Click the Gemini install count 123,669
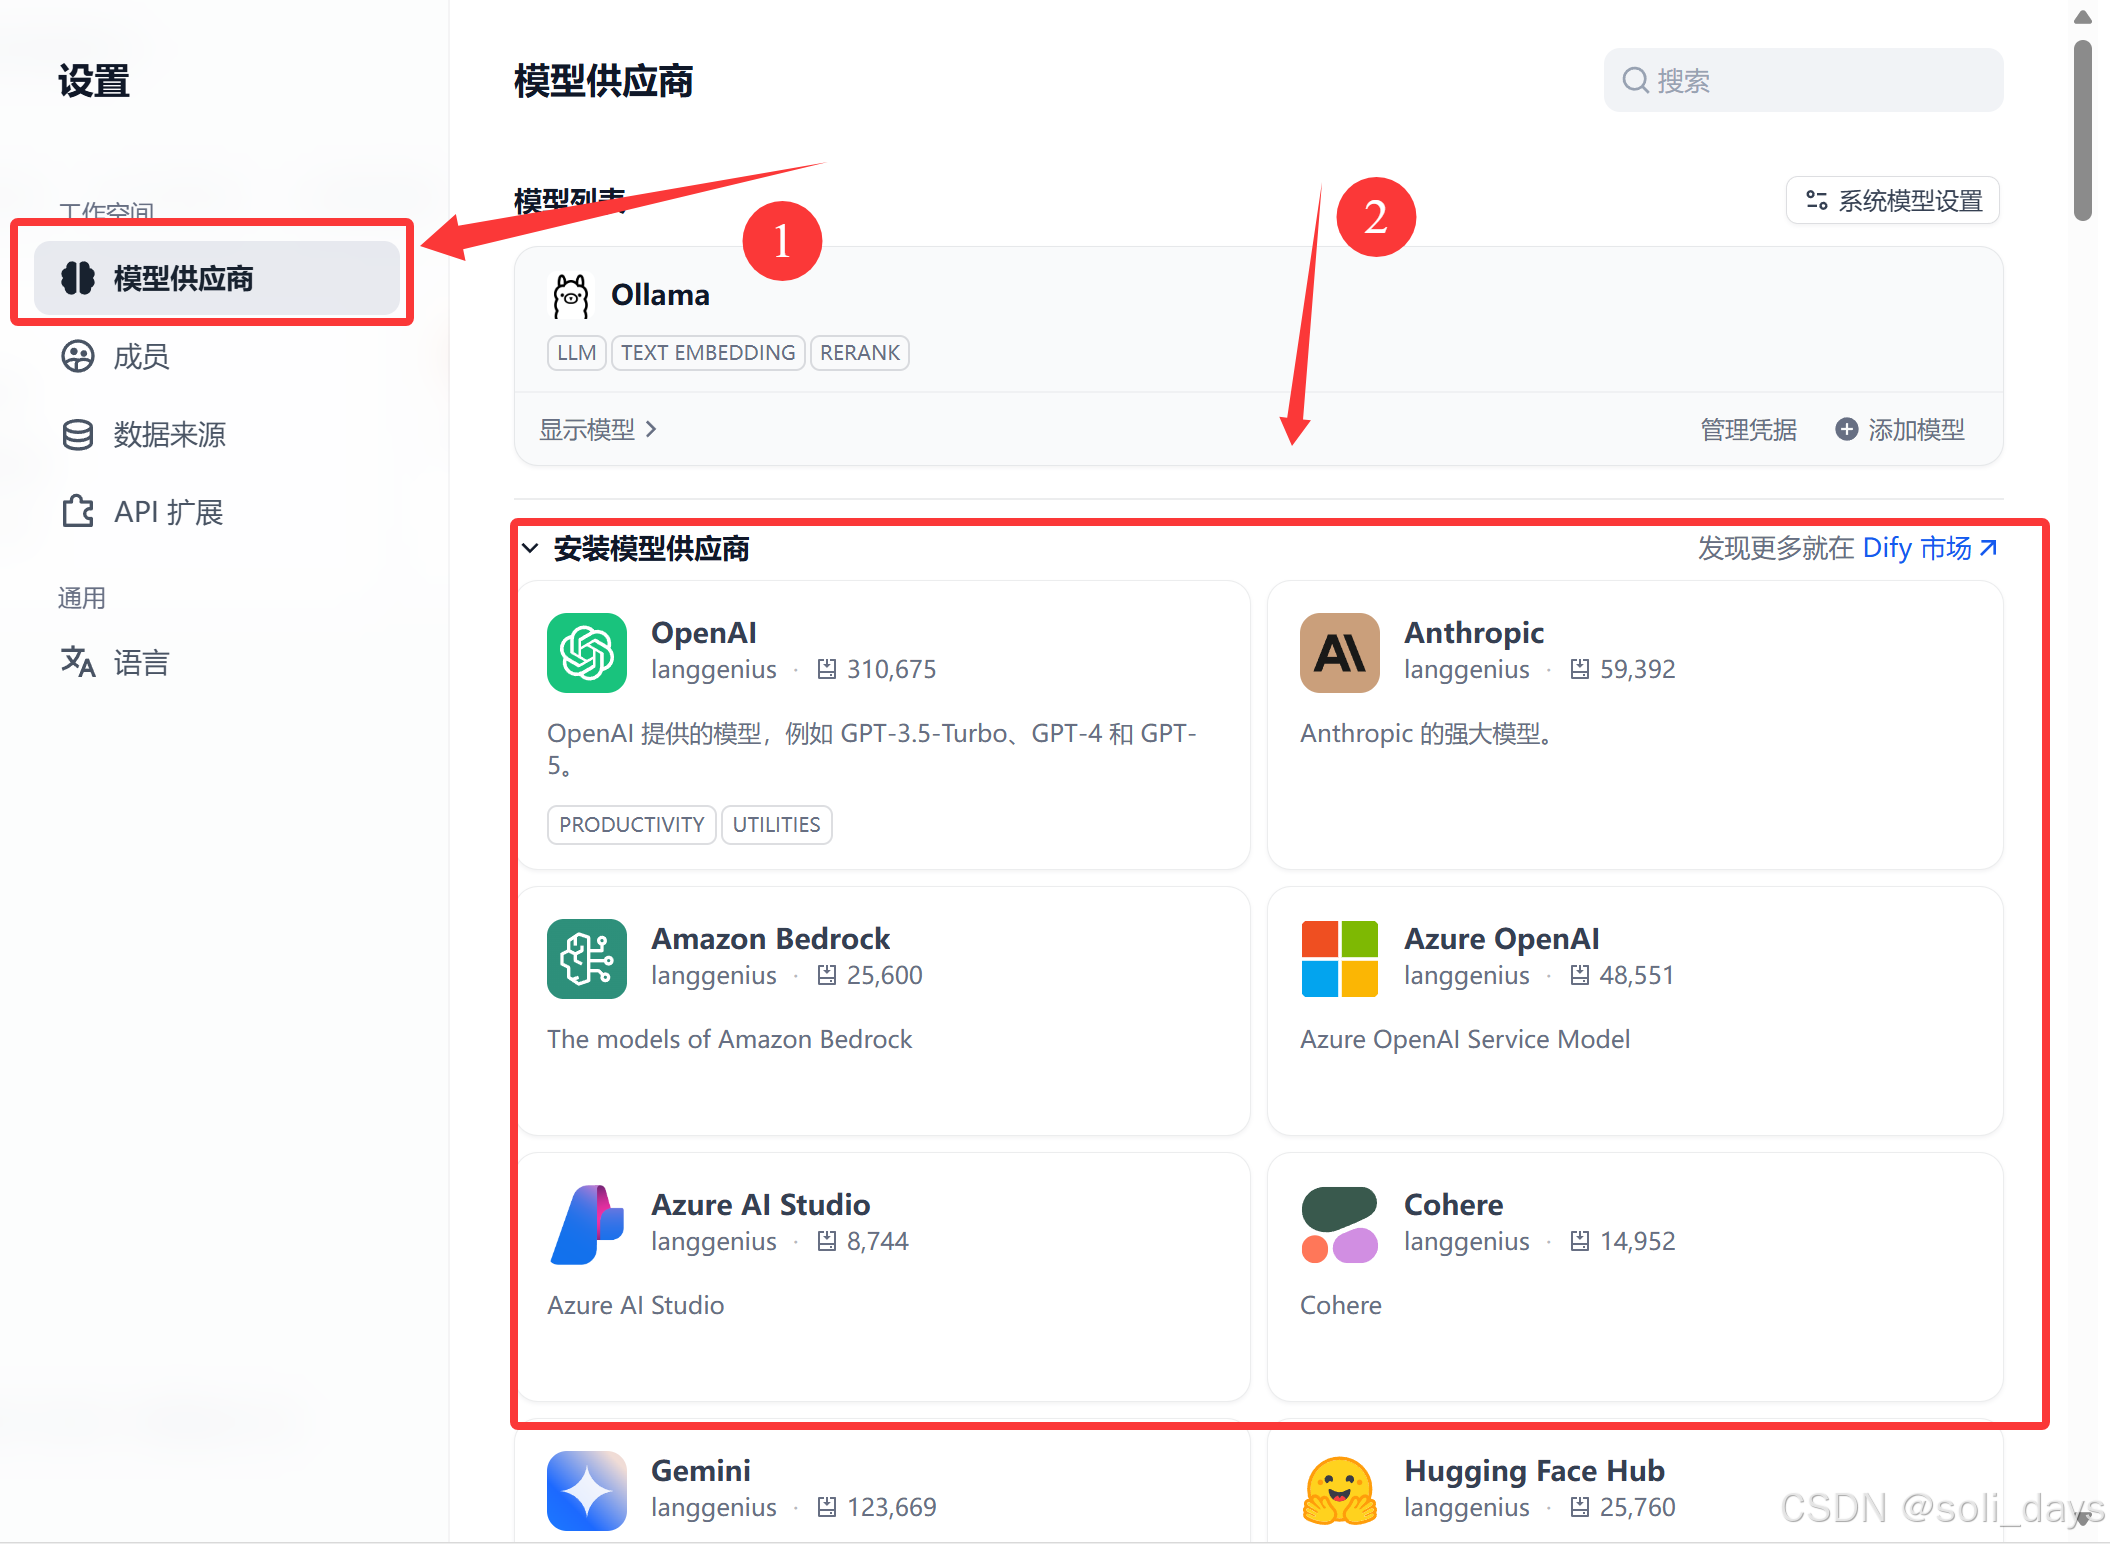 [891, 1507]
